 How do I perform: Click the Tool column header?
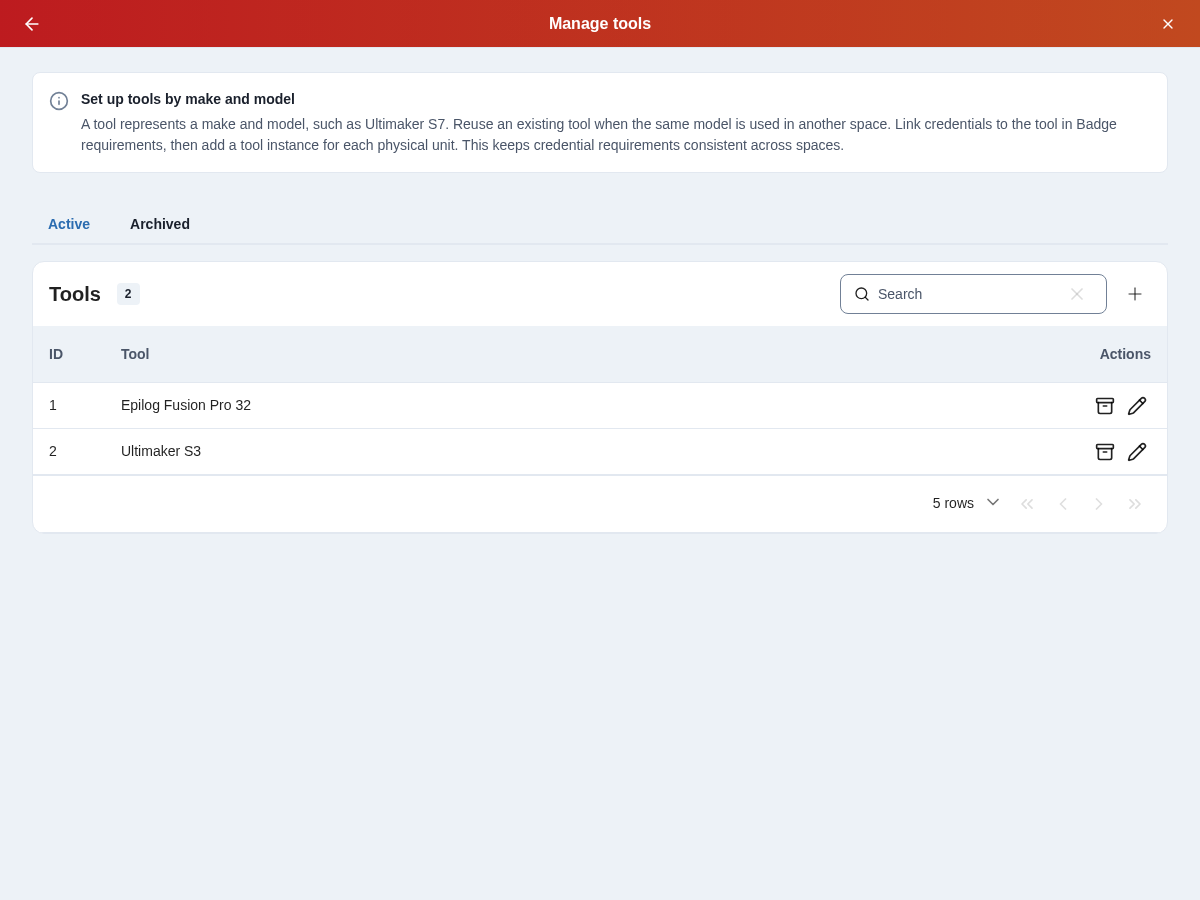click(x=135, y=354)
